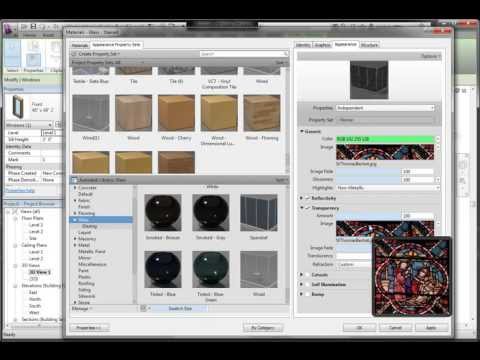Select the Tinted - Blue glass swatch
Screen dimensions: 480x360
tap(163, 269)
